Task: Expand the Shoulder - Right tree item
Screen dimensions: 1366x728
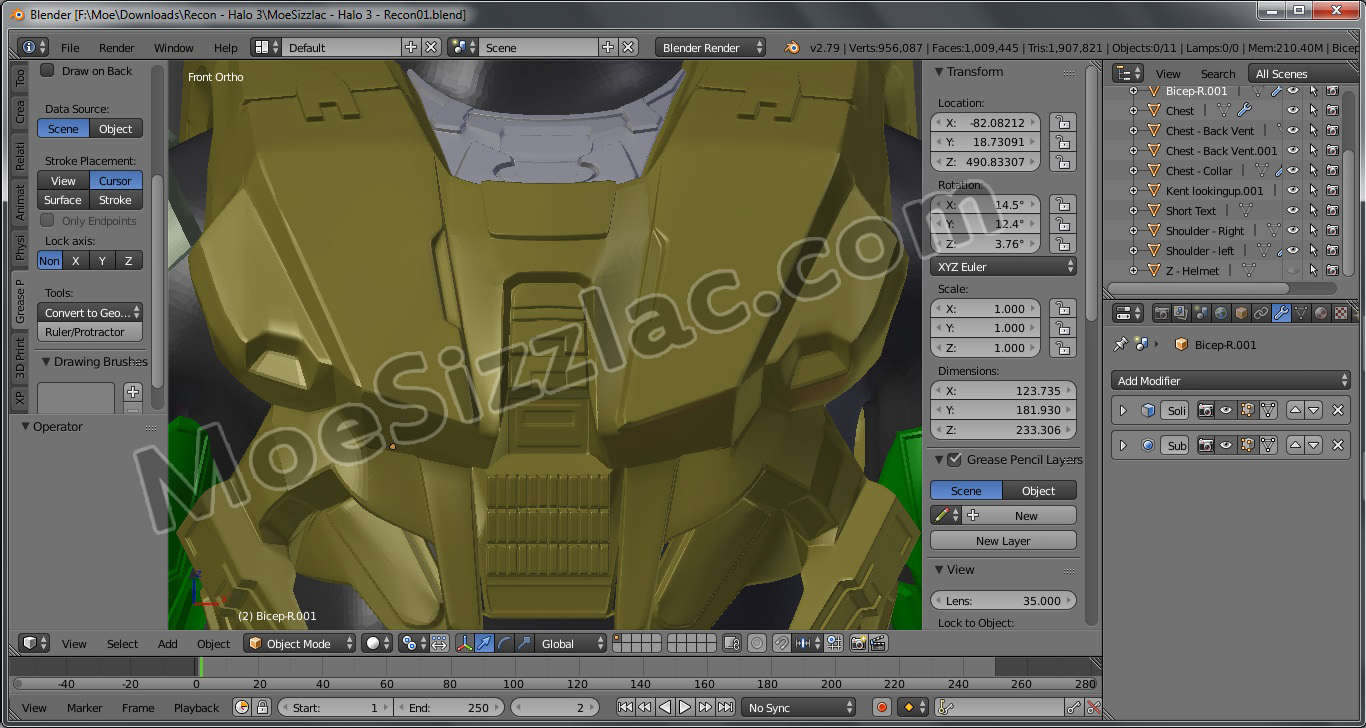Action: (1133, 231)
